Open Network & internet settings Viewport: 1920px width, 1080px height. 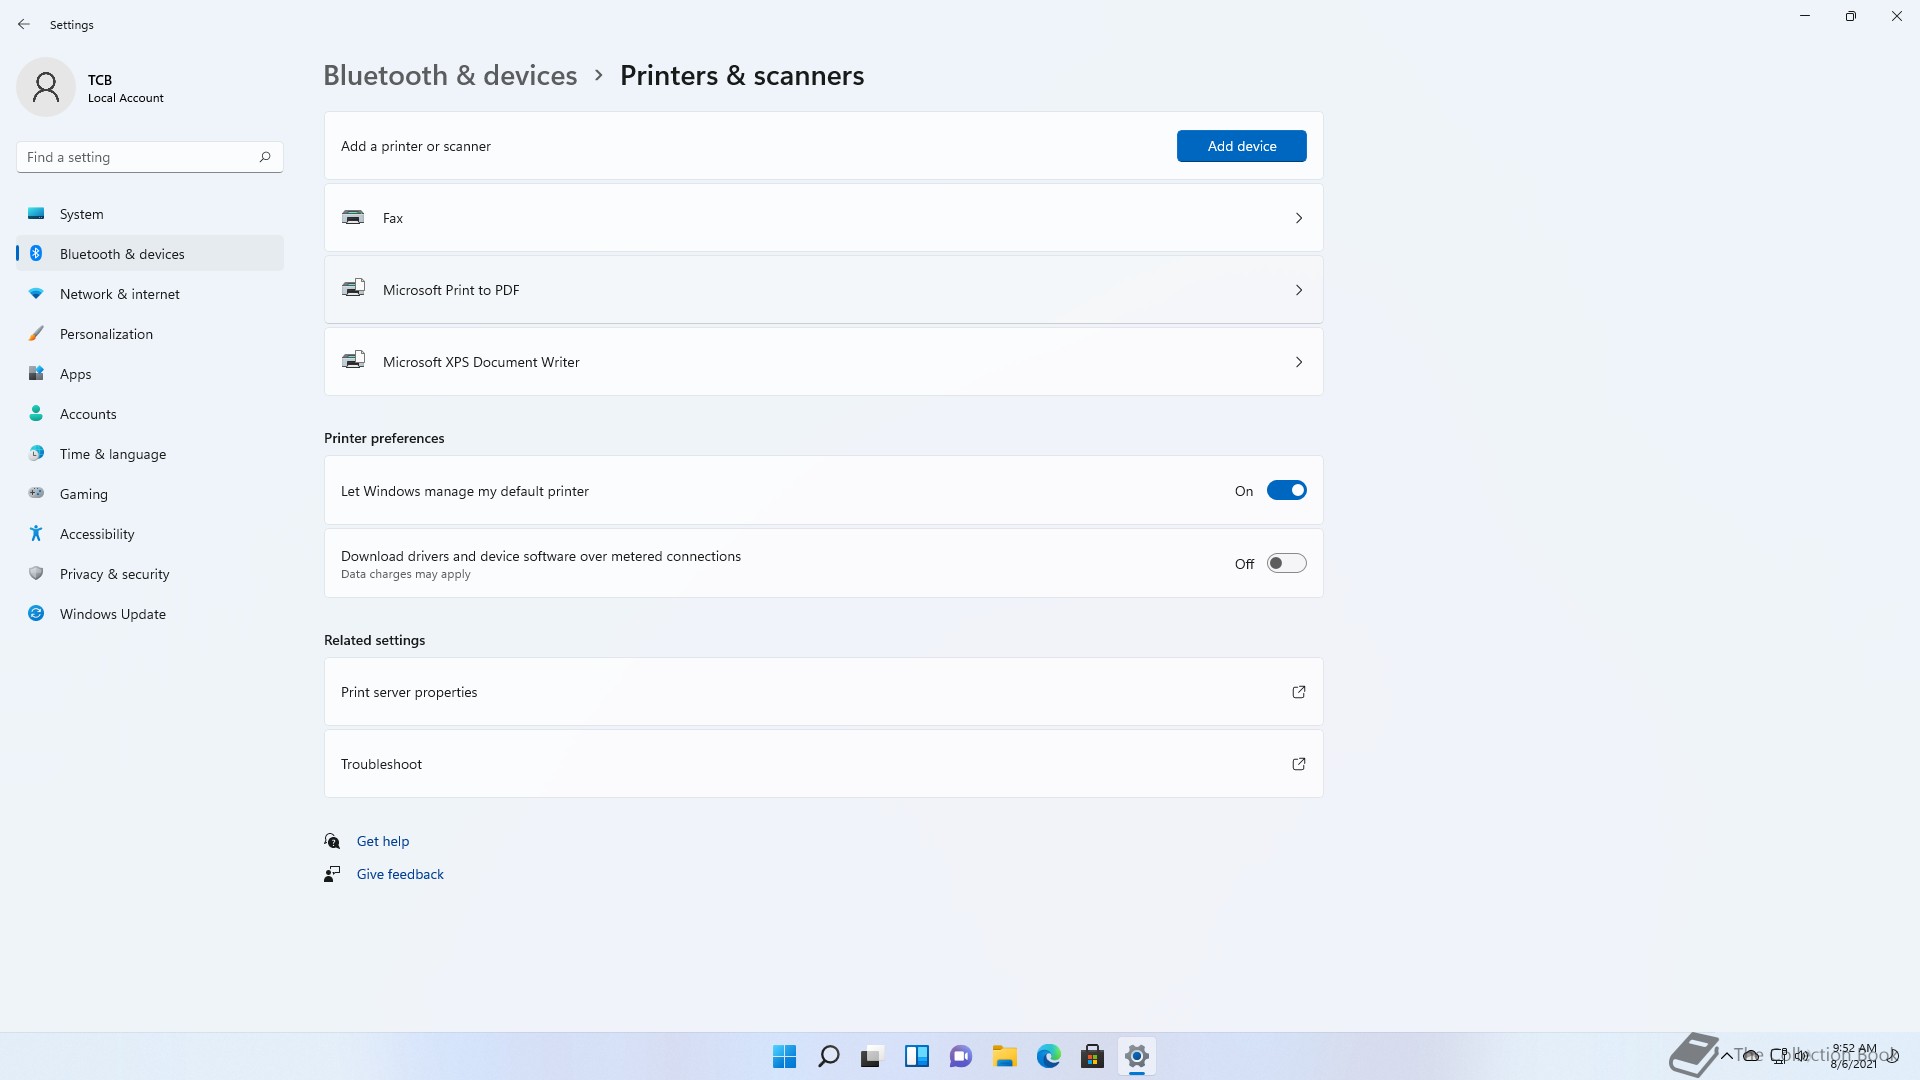click(150, 294)
